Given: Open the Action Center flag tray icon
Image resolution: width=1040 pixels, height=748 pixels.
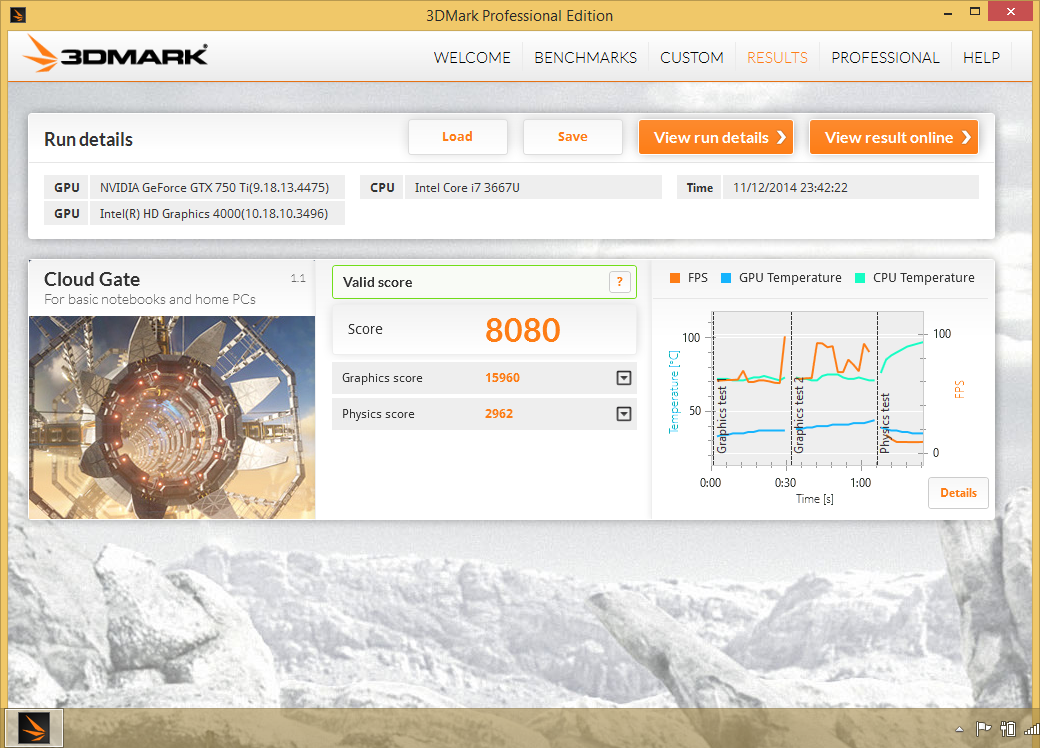Looking at the screenshot, I should click(x=983, y=729).
